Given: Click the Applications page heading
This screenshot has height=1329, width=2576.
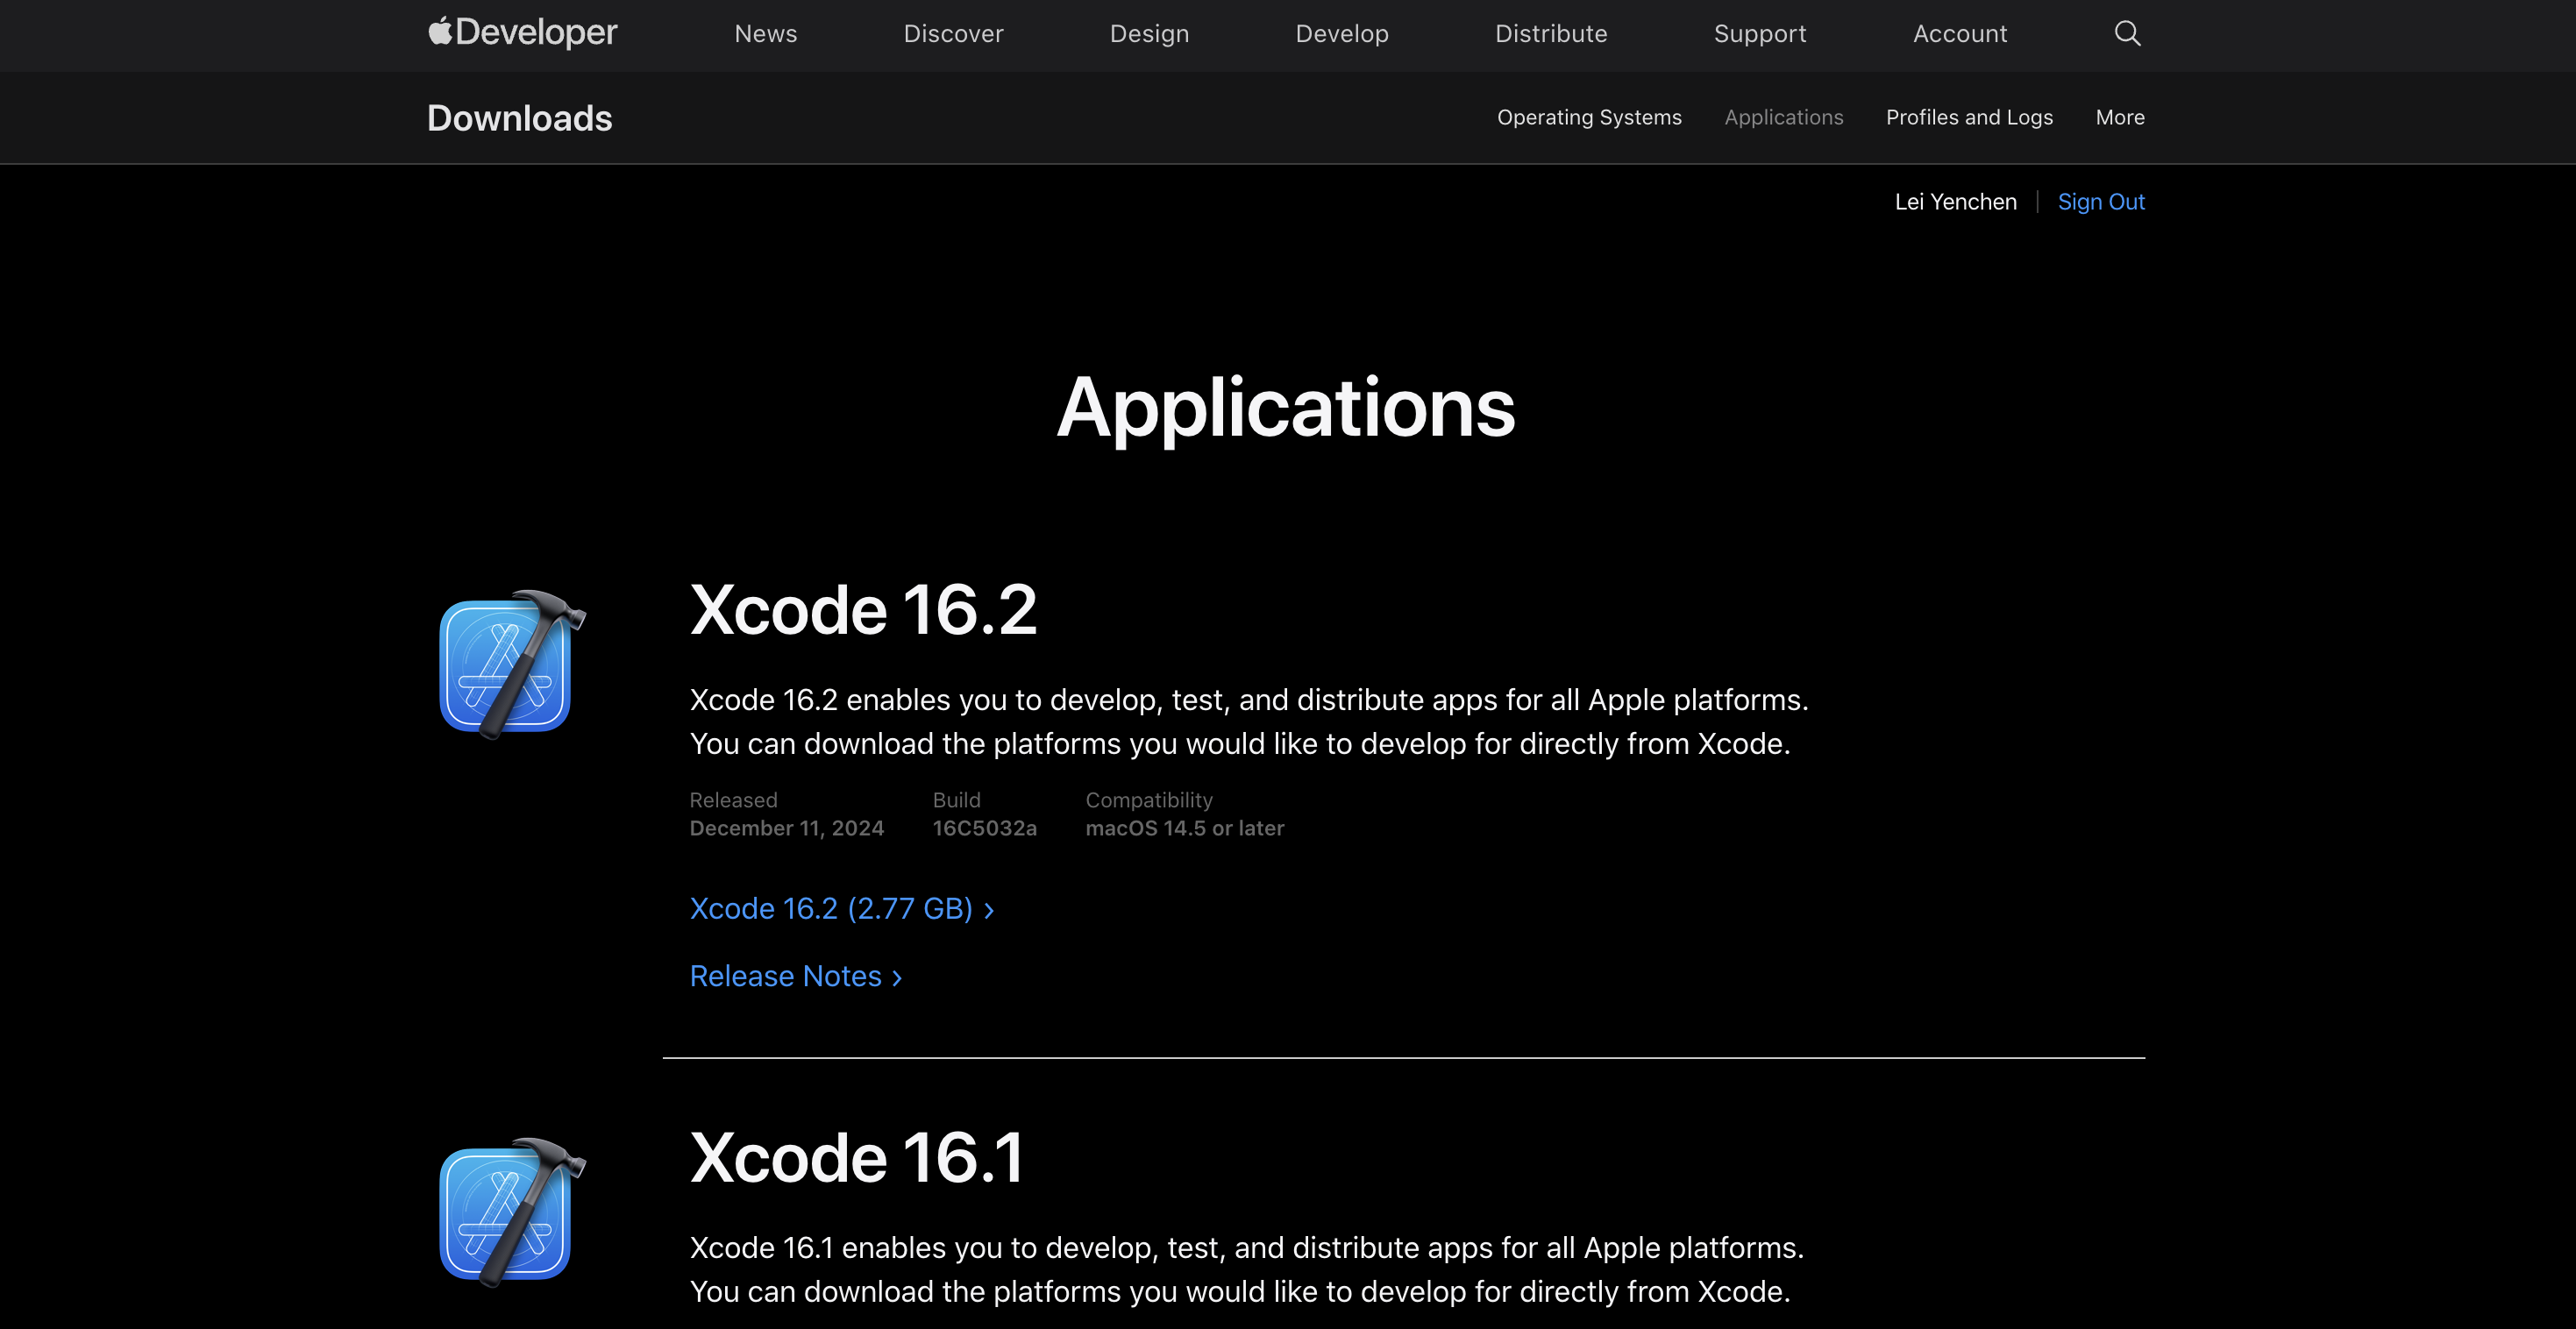Looking at the screenshot, I should [1286, 409].
